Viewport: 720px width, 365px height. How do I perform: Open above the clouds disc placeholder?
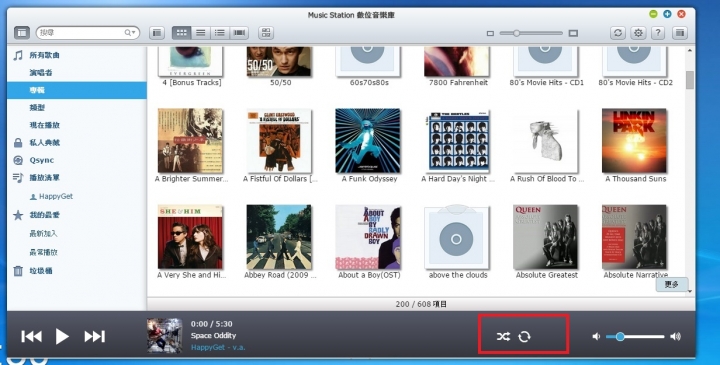tap(456, 237)
